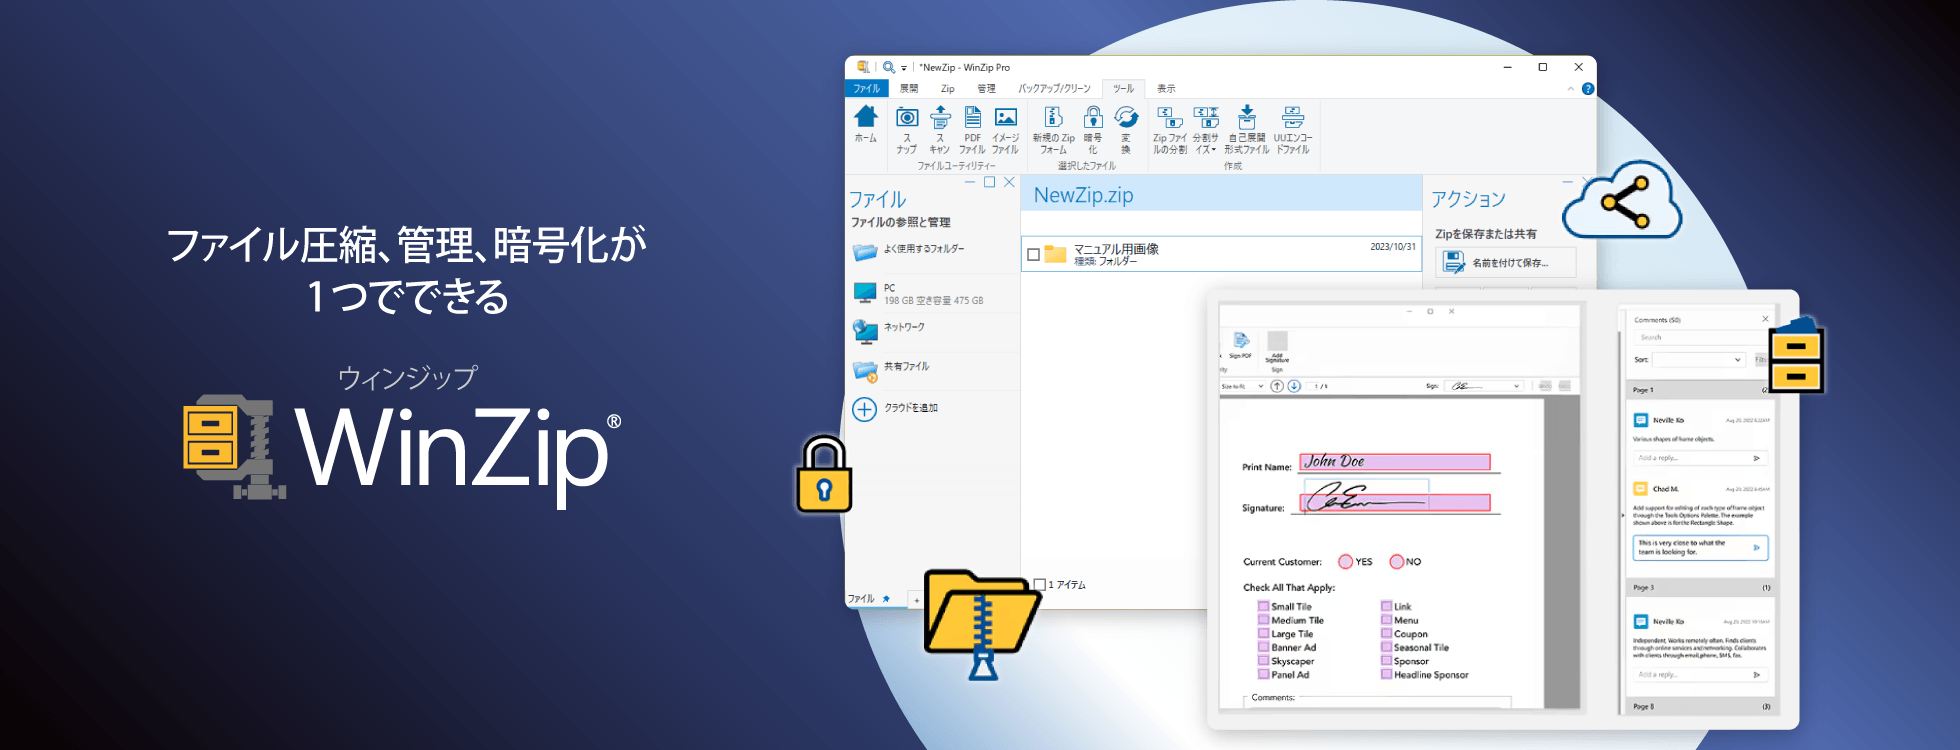Open ネットワーク in the Files pane

904,327
